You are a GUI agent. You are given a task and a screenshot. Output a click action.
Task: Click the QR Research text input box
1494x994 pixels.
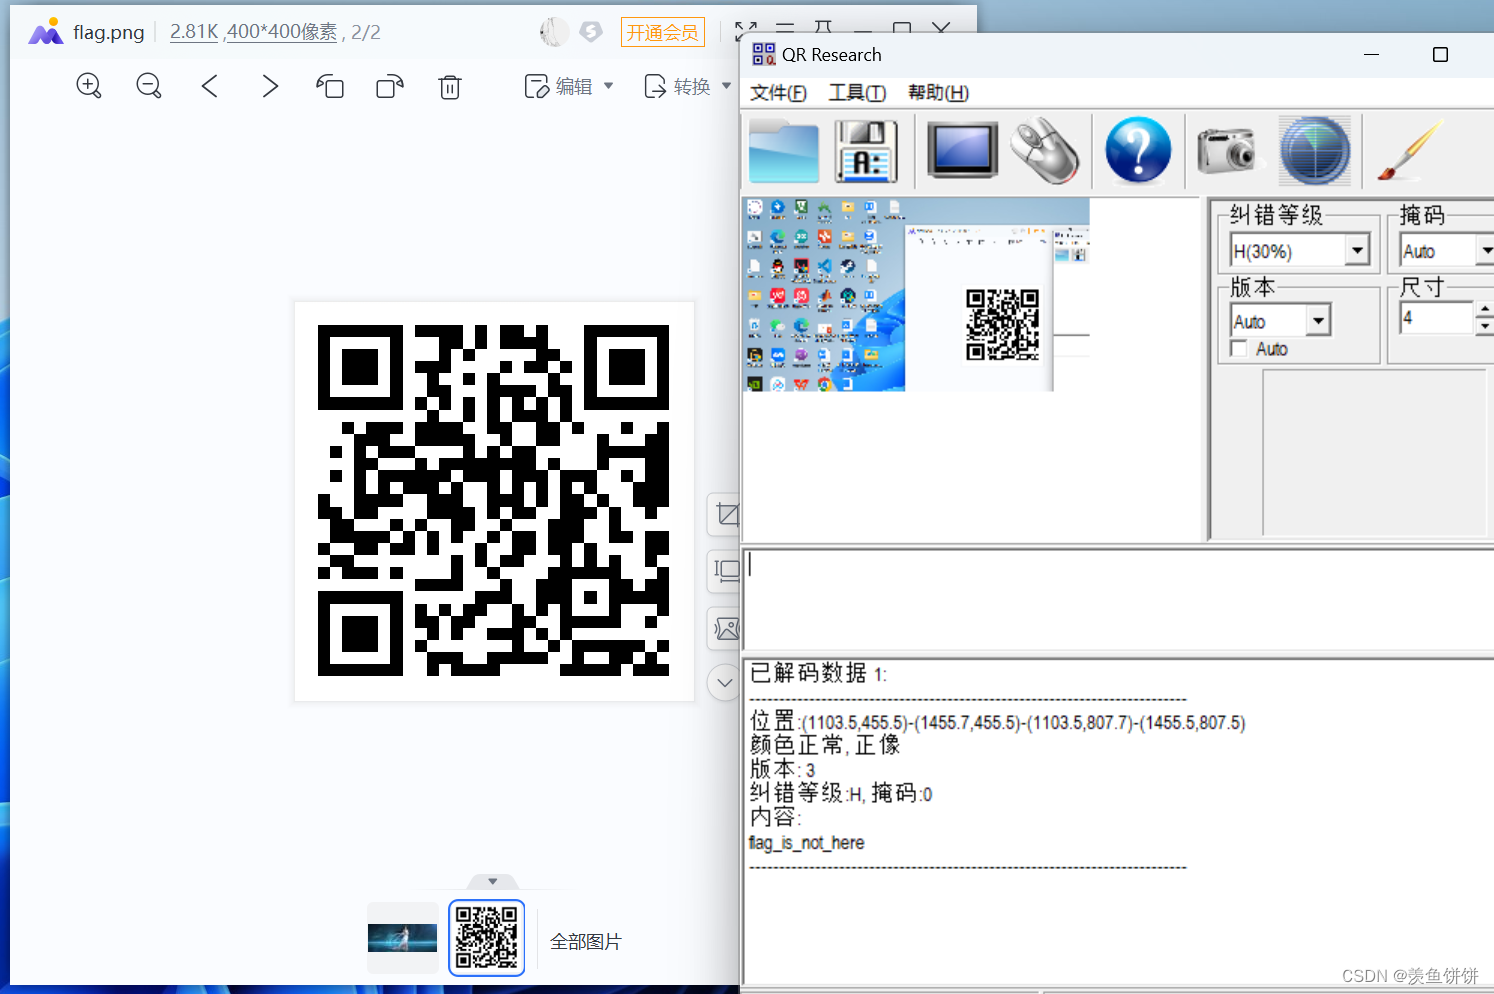click(1118, 598)
